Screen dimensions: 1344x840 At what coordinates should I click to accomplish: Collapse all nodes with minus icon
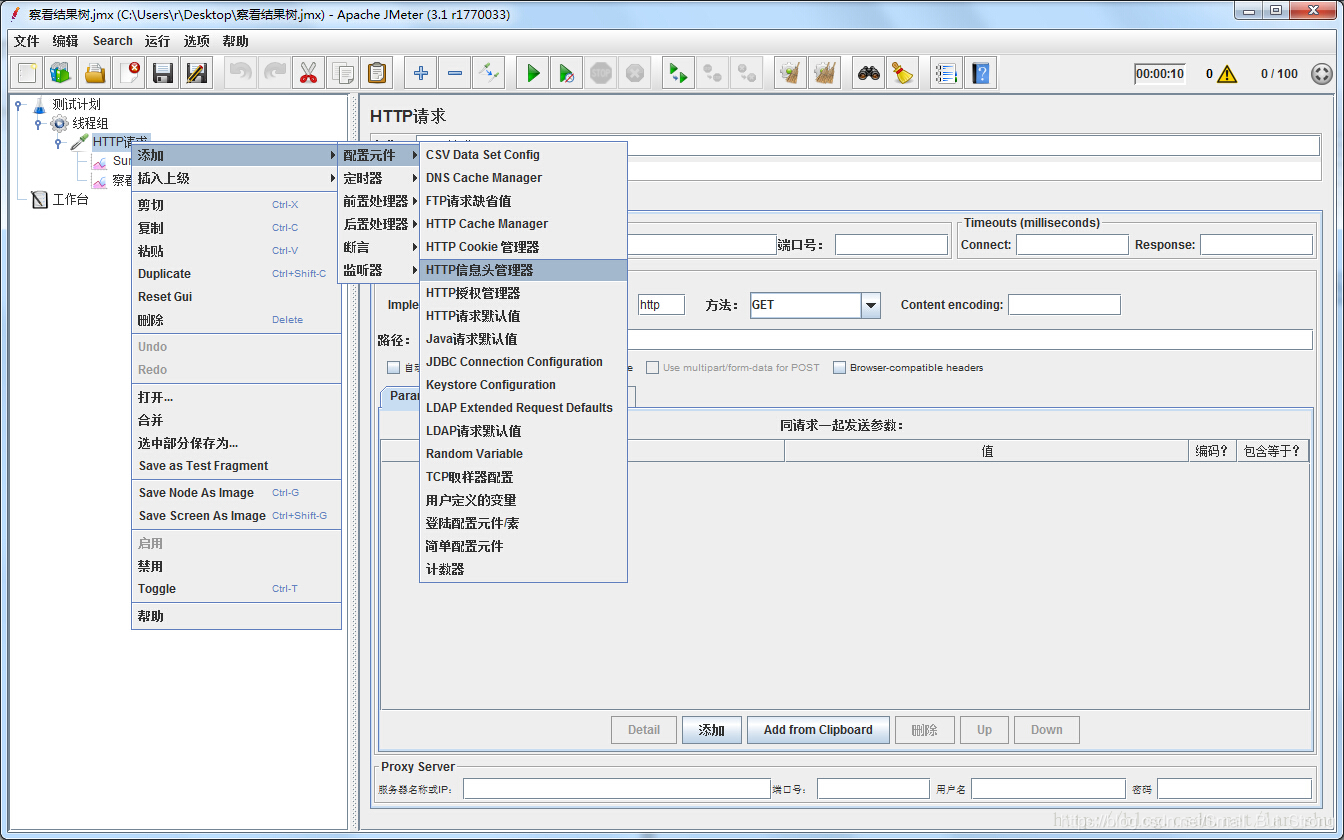tap(455, 73)
